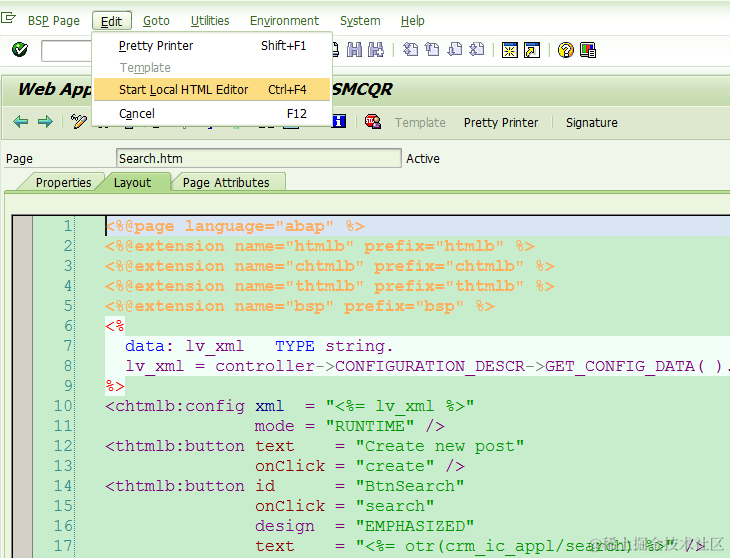
Task: Click the green Forward arrow
Action: click(x=45, y=122)
